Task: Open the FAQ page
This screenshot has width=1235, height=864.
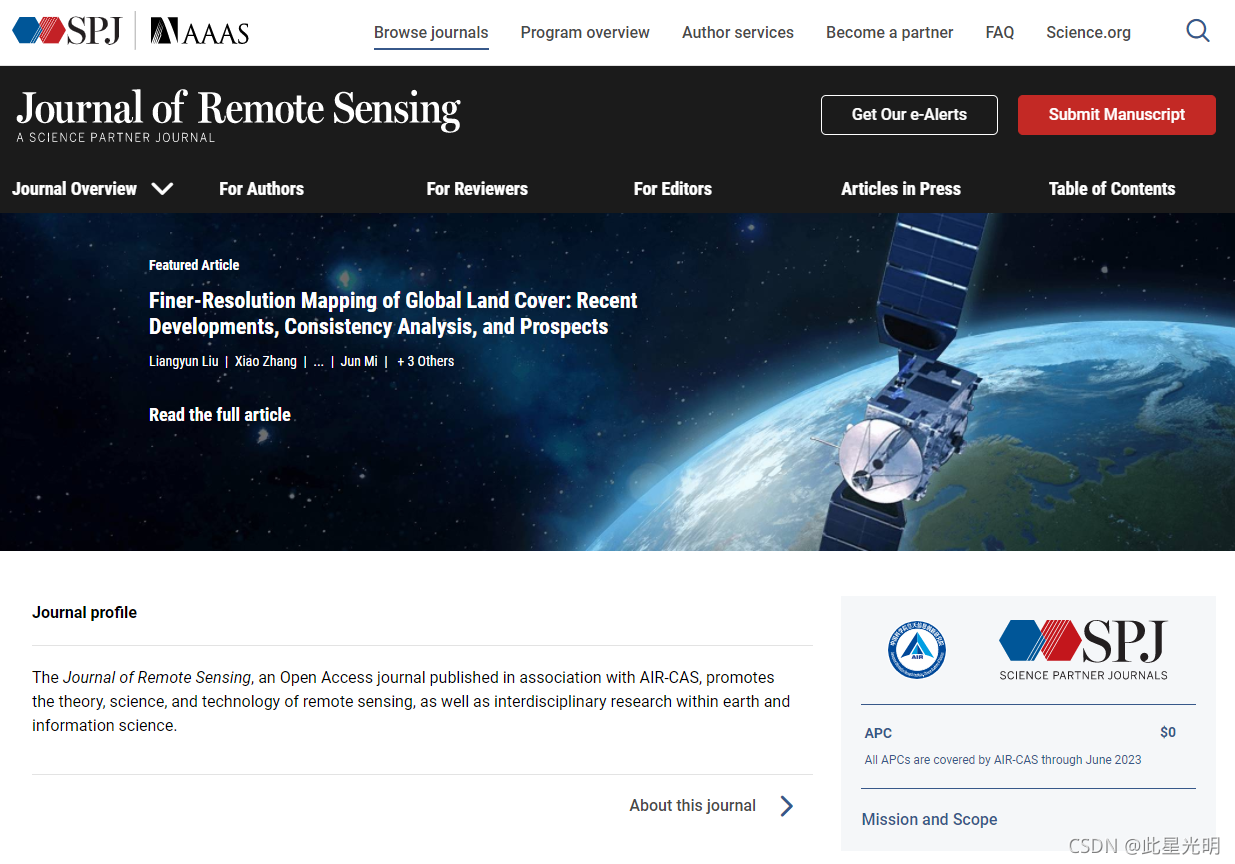Action: [x=1000, y=32]
